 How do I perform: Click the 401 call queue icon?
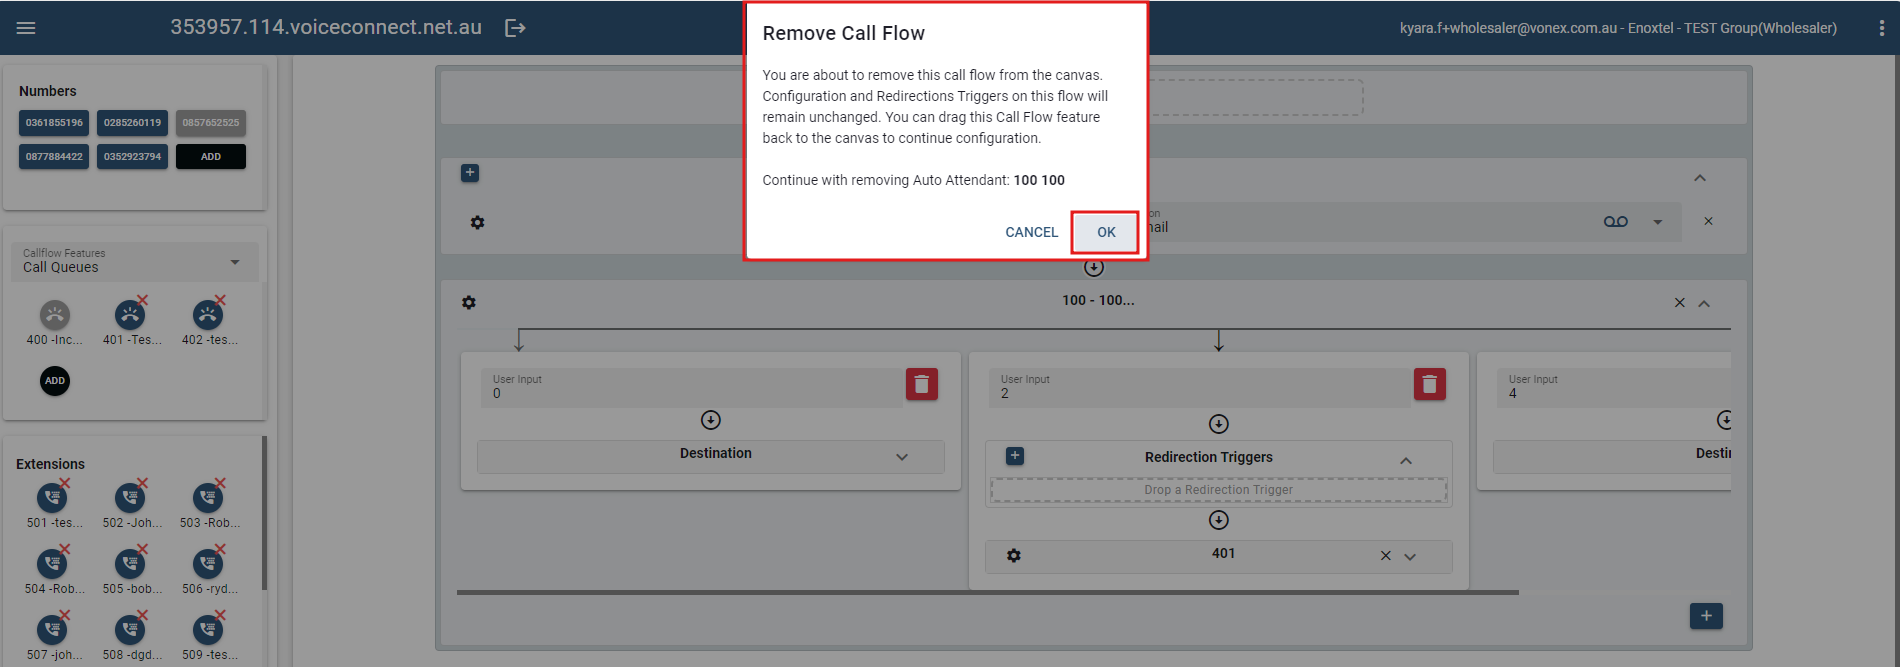(130, 316)
